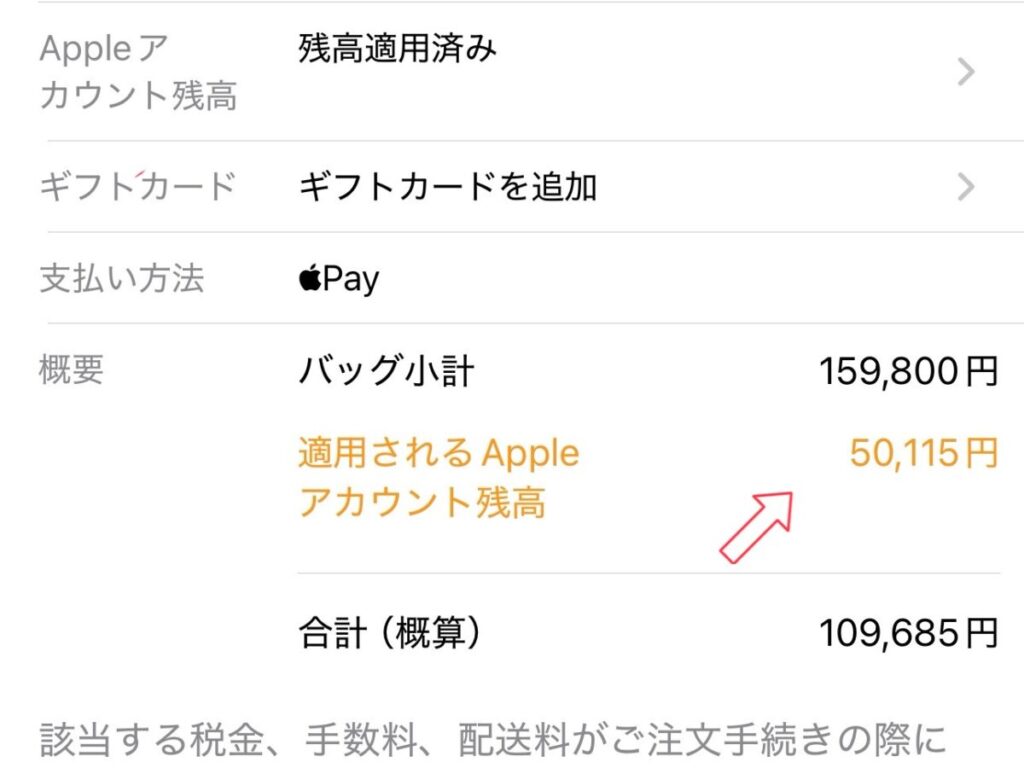The height and width of the screenshot is (768, 1024).
Task: Click the 合計（概算） label
Action: [390, 631]
